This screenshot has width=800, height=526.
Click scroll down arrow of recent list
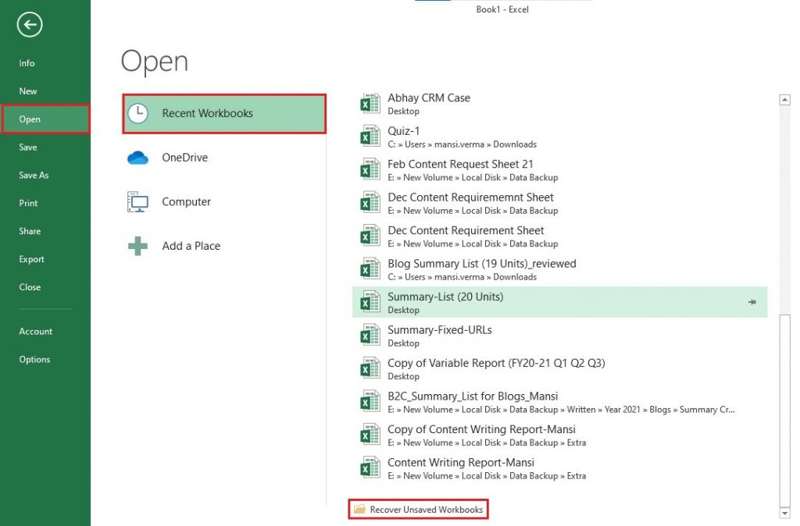[785, 513]
